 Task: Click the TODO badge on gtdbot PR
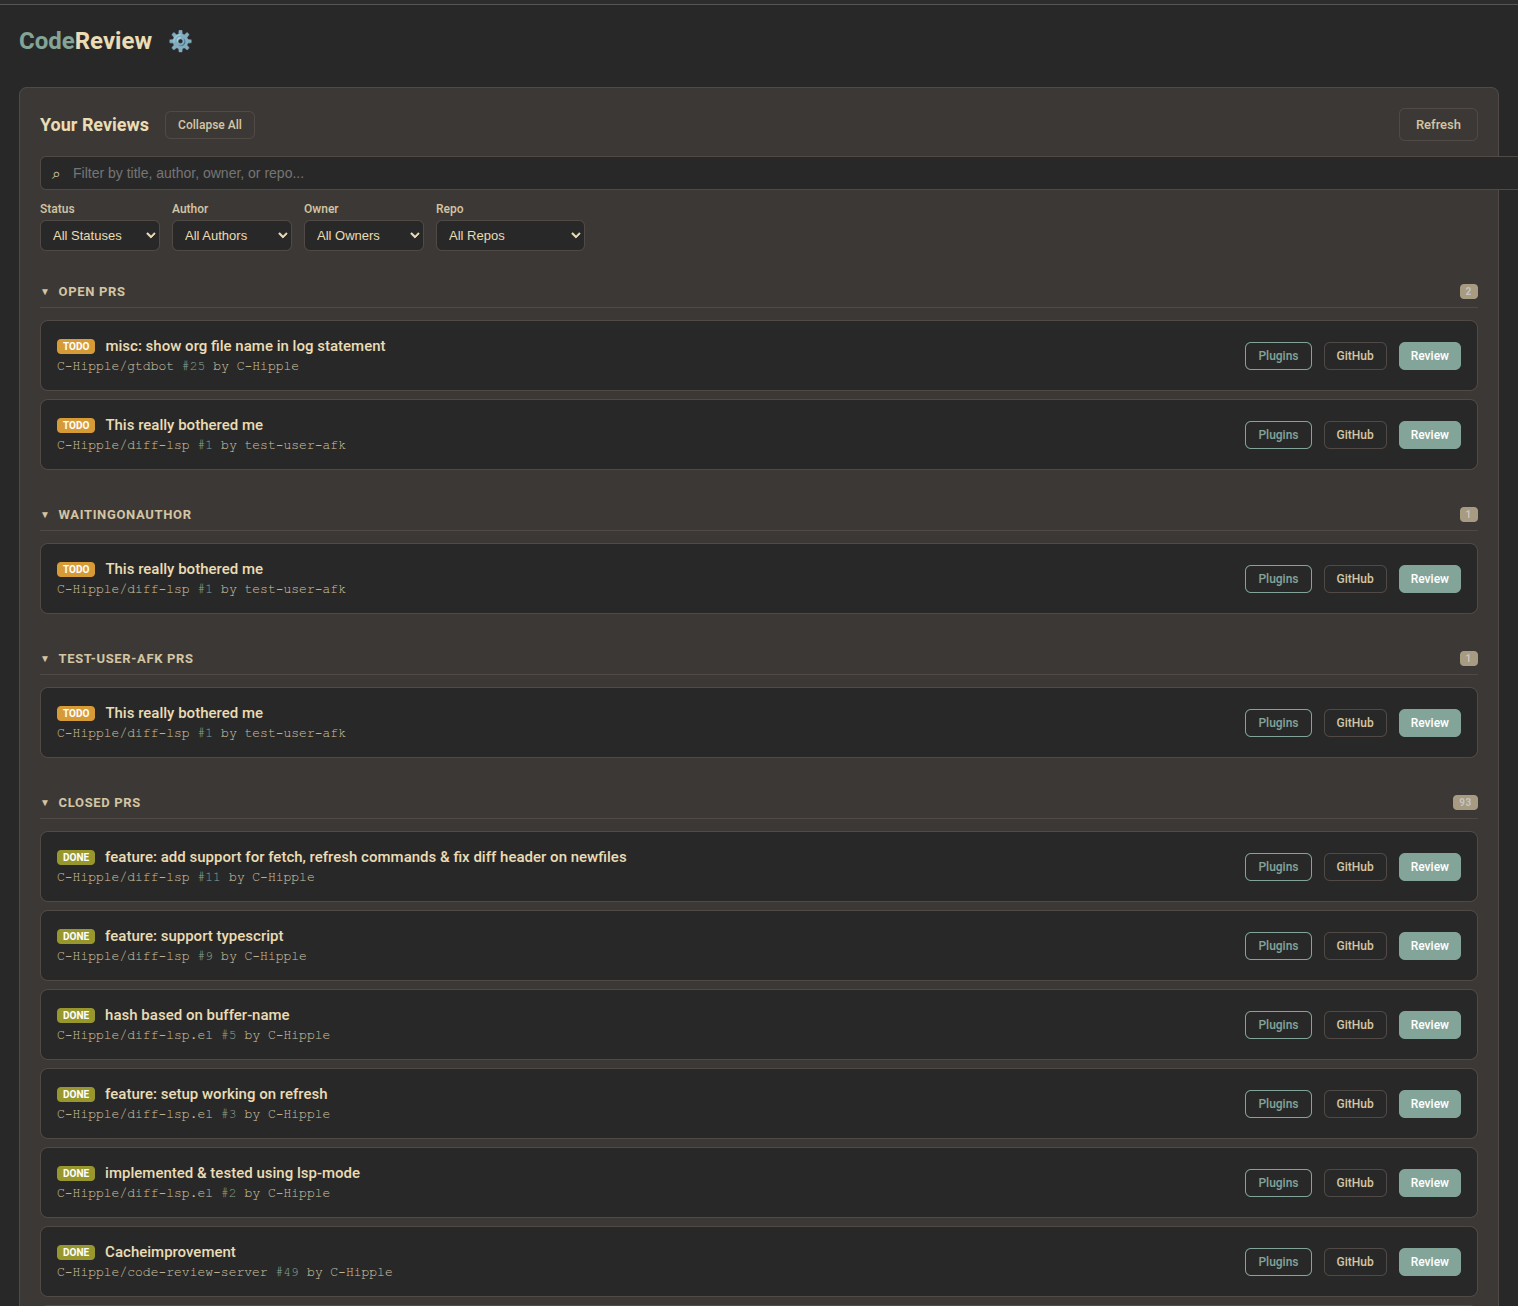click(76, 347)
